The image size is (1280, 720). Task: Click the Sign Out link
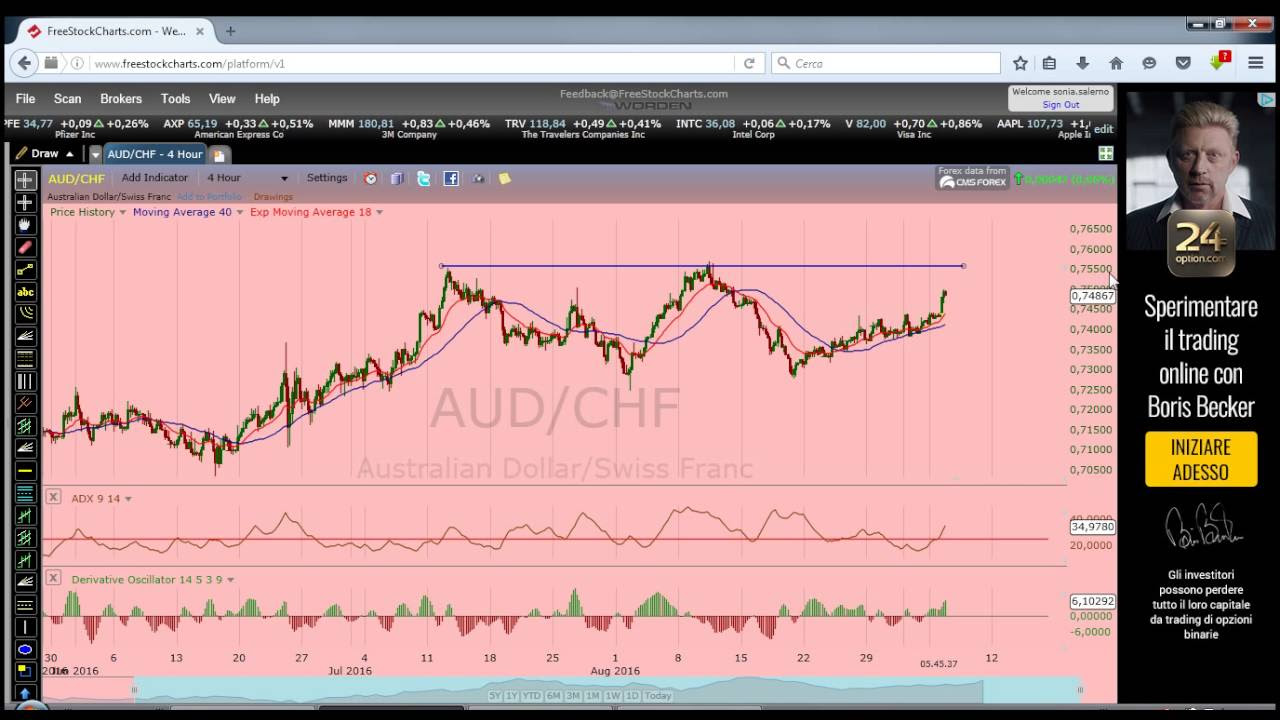coord(1061,105)
